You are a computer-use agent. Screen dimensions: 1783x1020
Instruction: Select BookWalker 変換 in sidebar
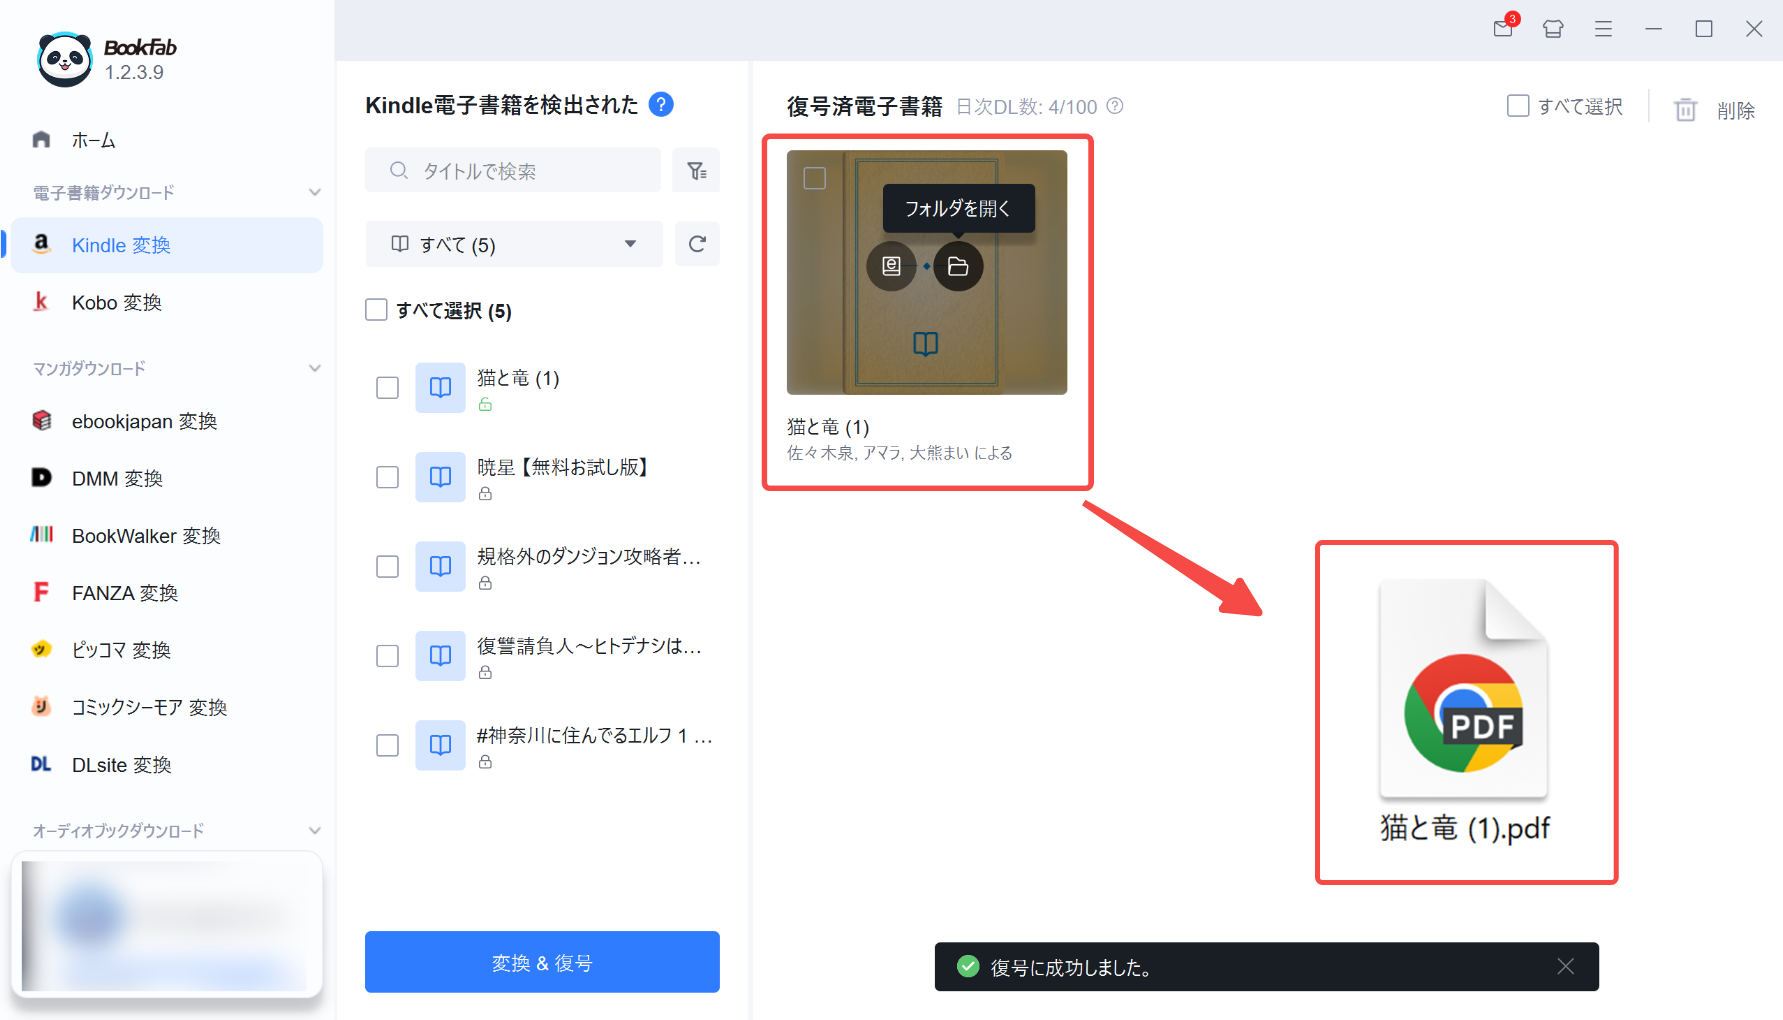(166, 536)
